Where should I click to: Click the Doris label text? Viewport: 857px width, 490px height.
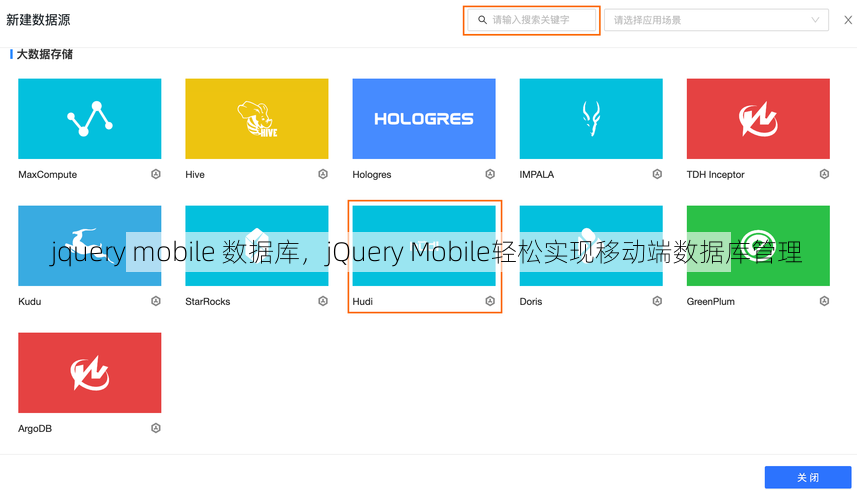531,302
